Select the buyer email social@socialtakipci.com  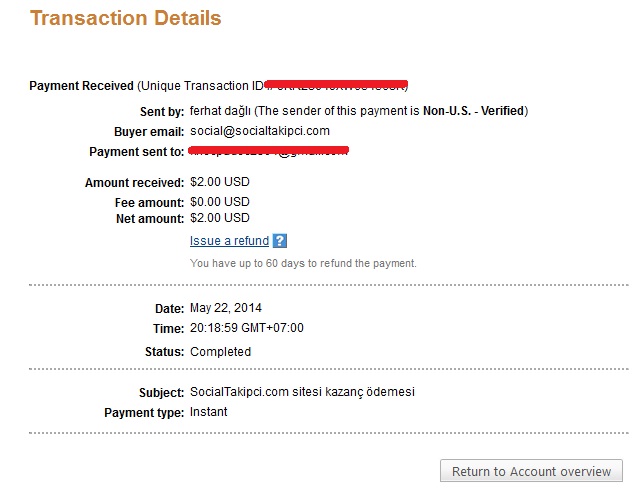tap(259, 131)
